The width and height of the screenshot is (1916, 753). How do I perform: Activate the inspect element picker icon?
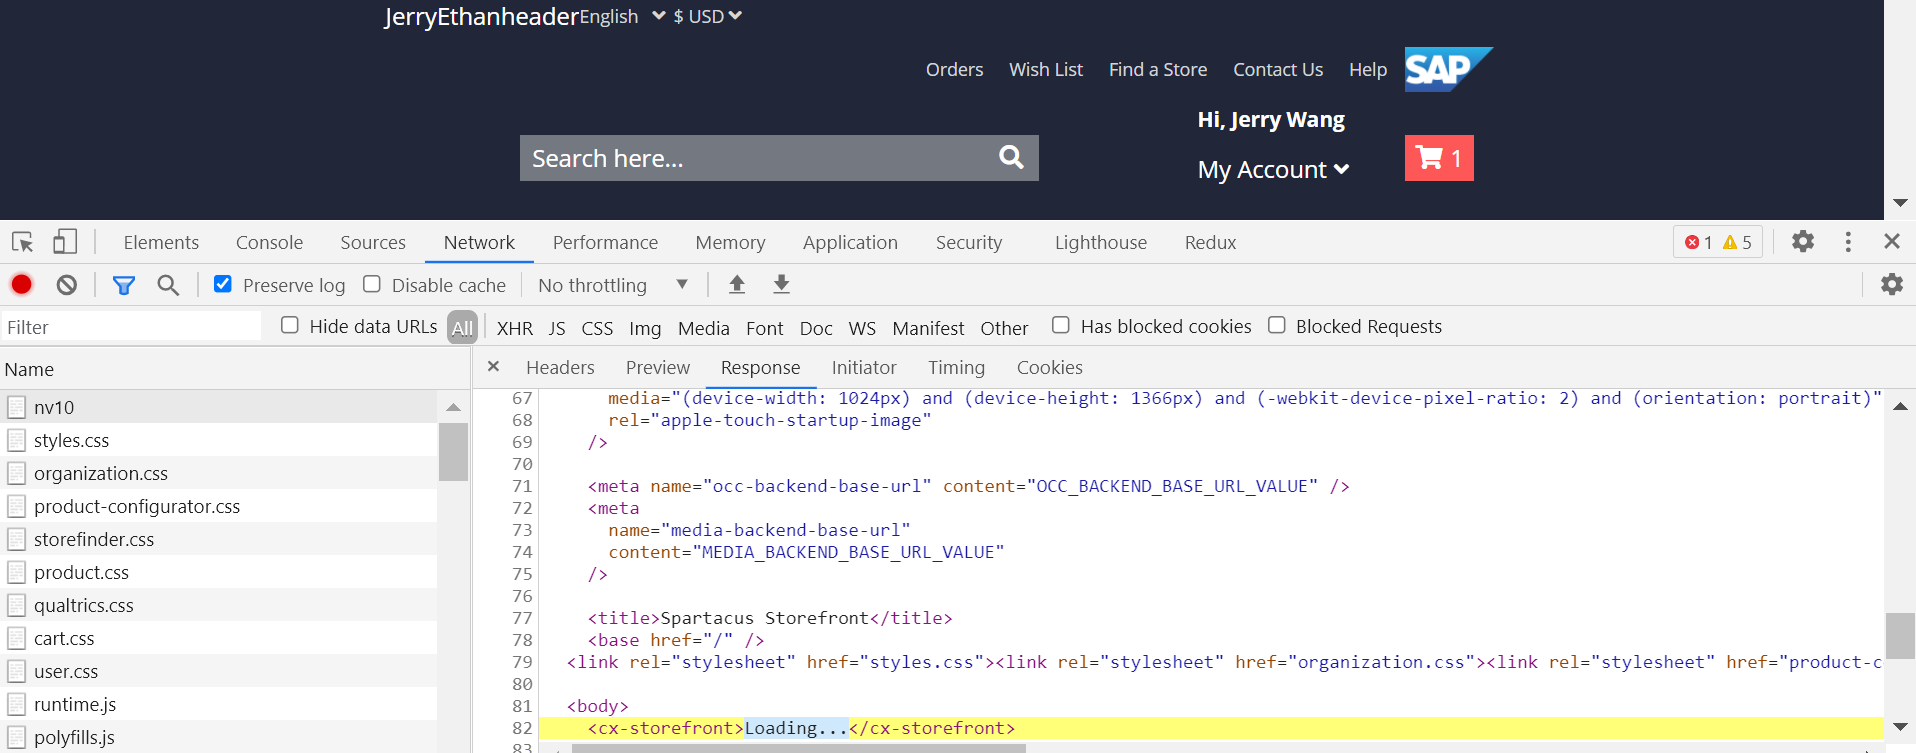pyautogui.click(x=22, y=242)
